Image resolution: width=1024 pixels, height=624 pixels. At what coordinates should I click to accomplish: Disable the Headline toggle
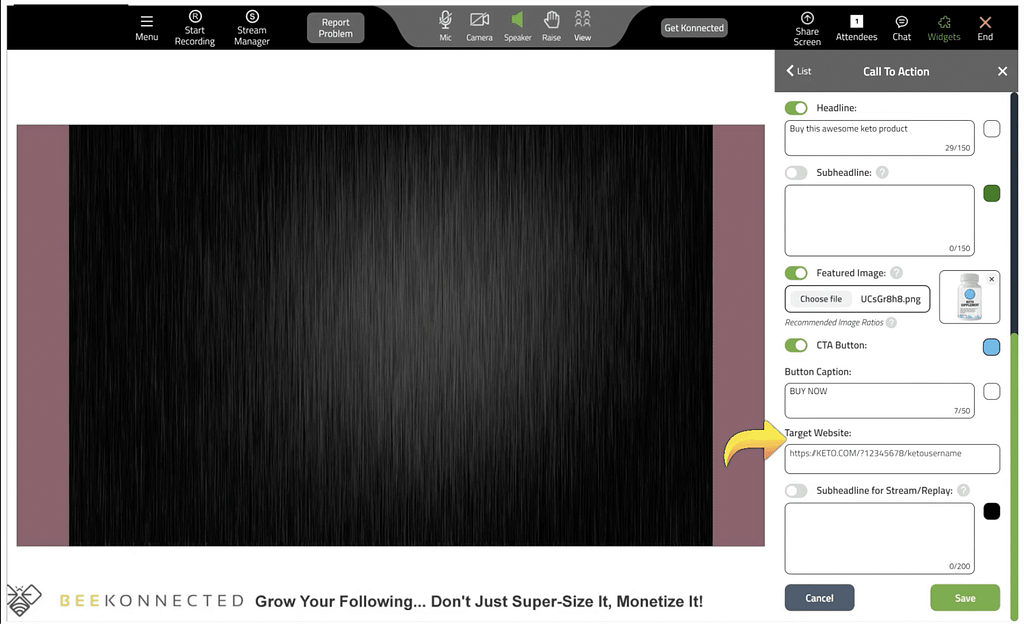(x=796, y=108)
